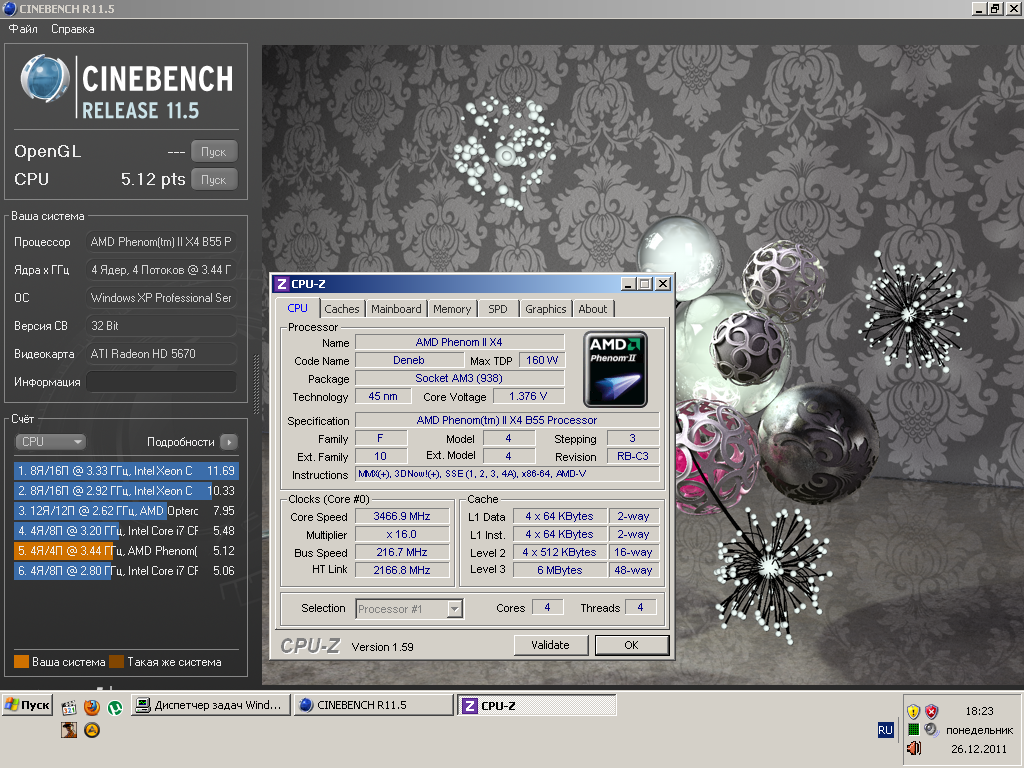
Task: Click the ATI Radeon HD 5670 field
Action: tap(161, 354)
